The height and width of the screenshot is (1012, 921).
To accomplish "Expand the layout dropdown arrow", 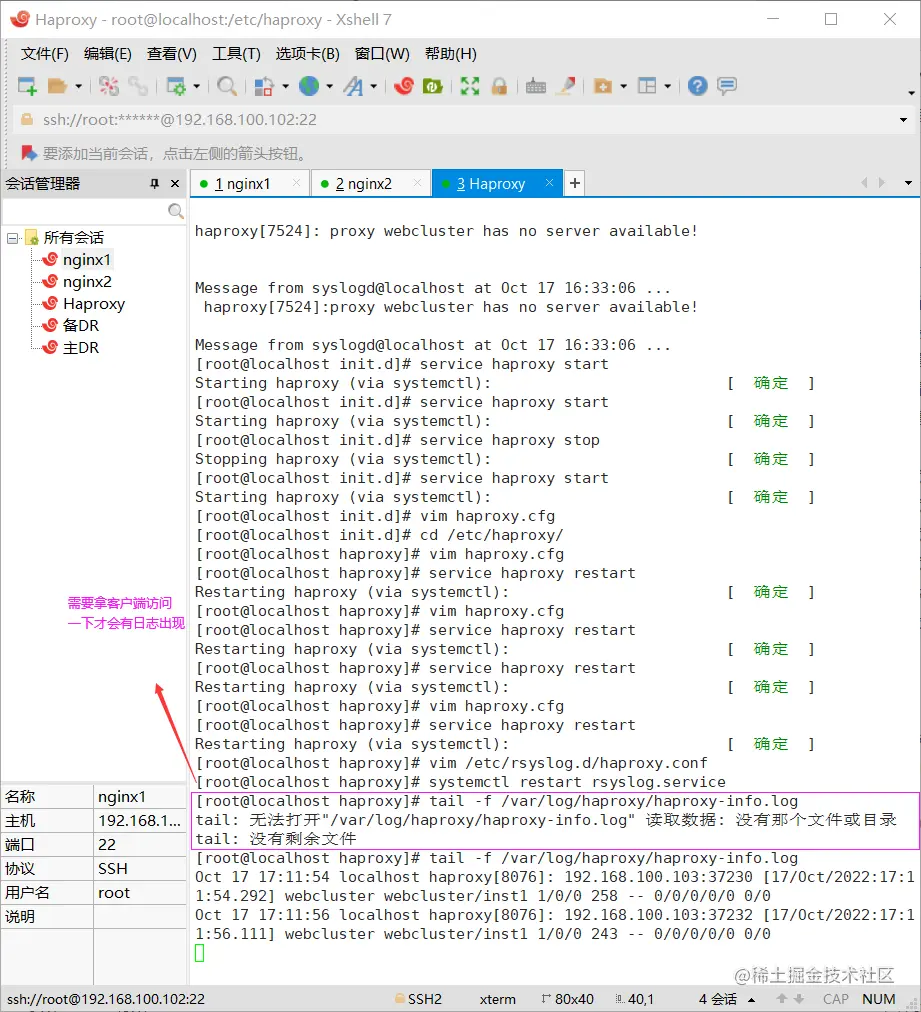I will coord(668,86).
